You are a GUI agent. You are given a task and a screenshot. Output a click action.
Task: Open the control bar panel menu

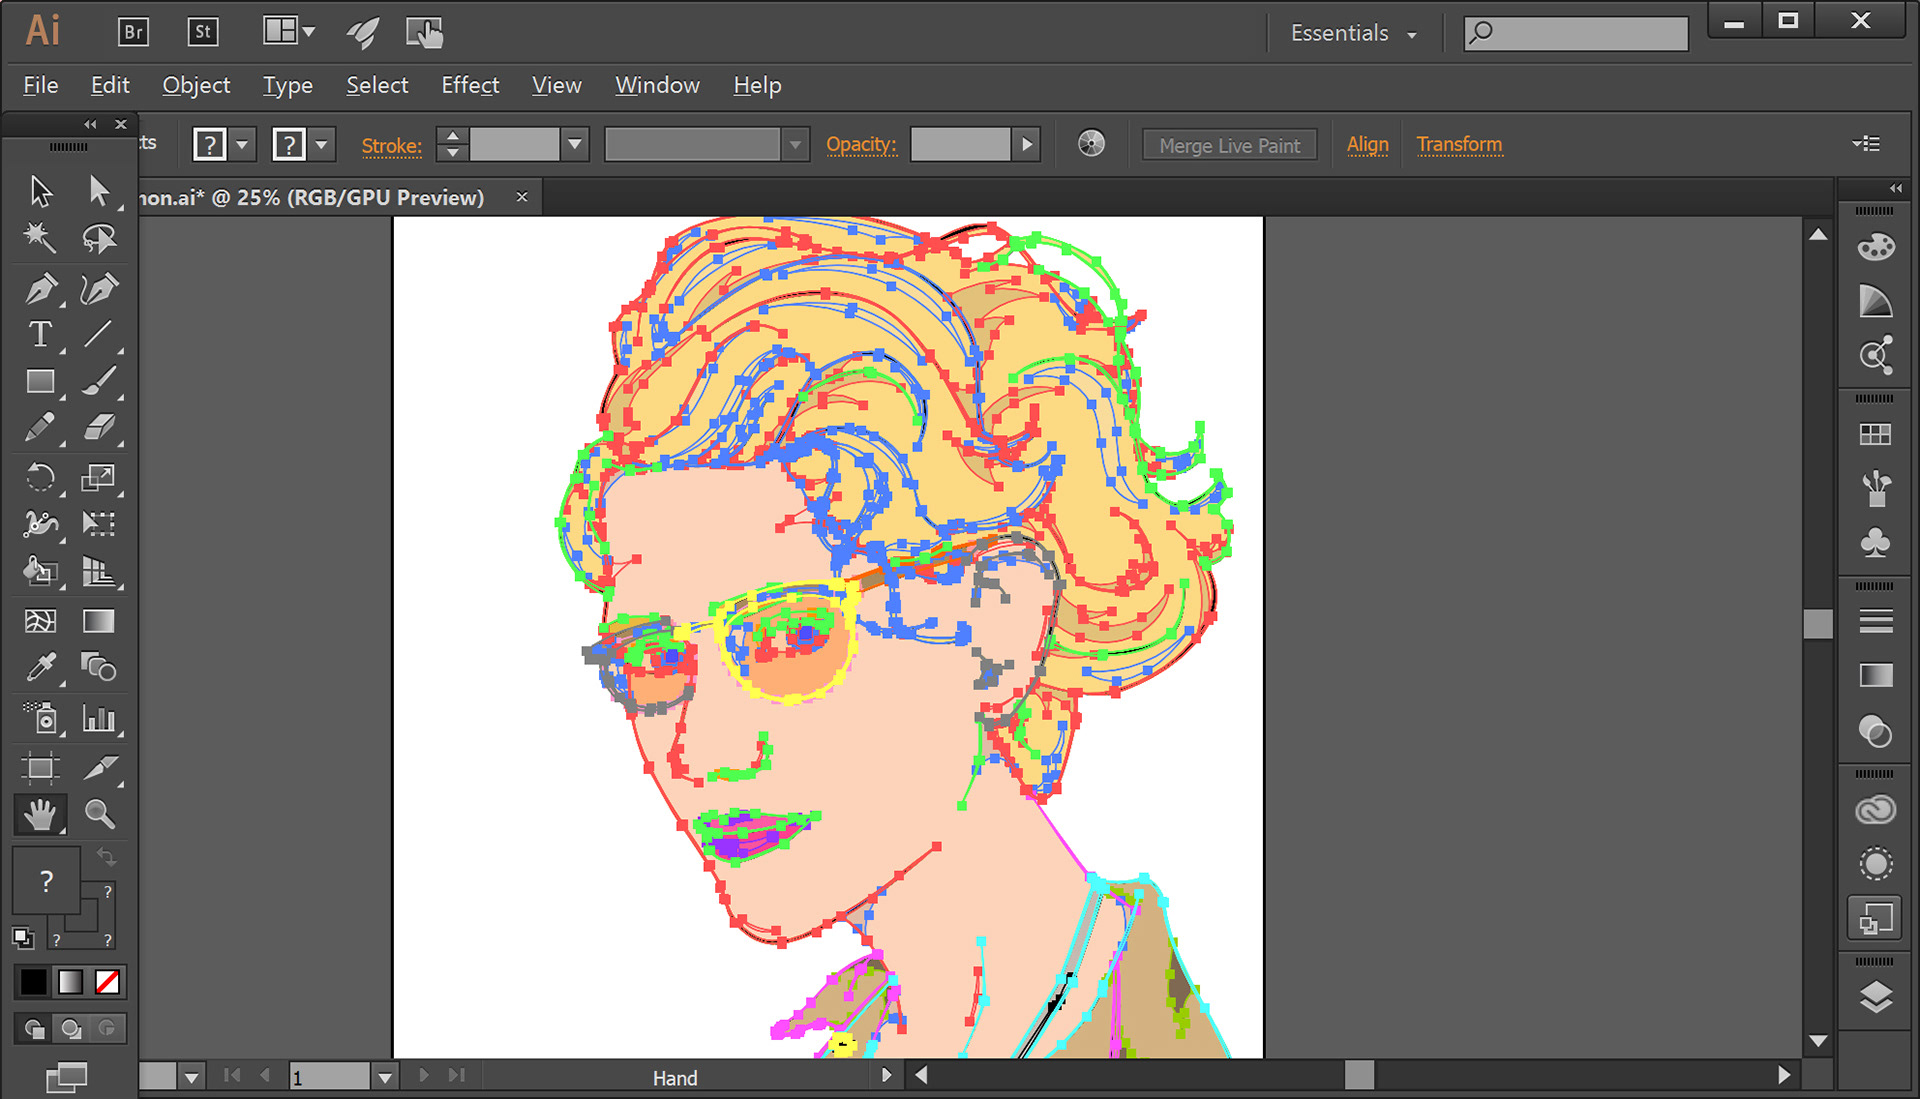(x=1866, y=144)
